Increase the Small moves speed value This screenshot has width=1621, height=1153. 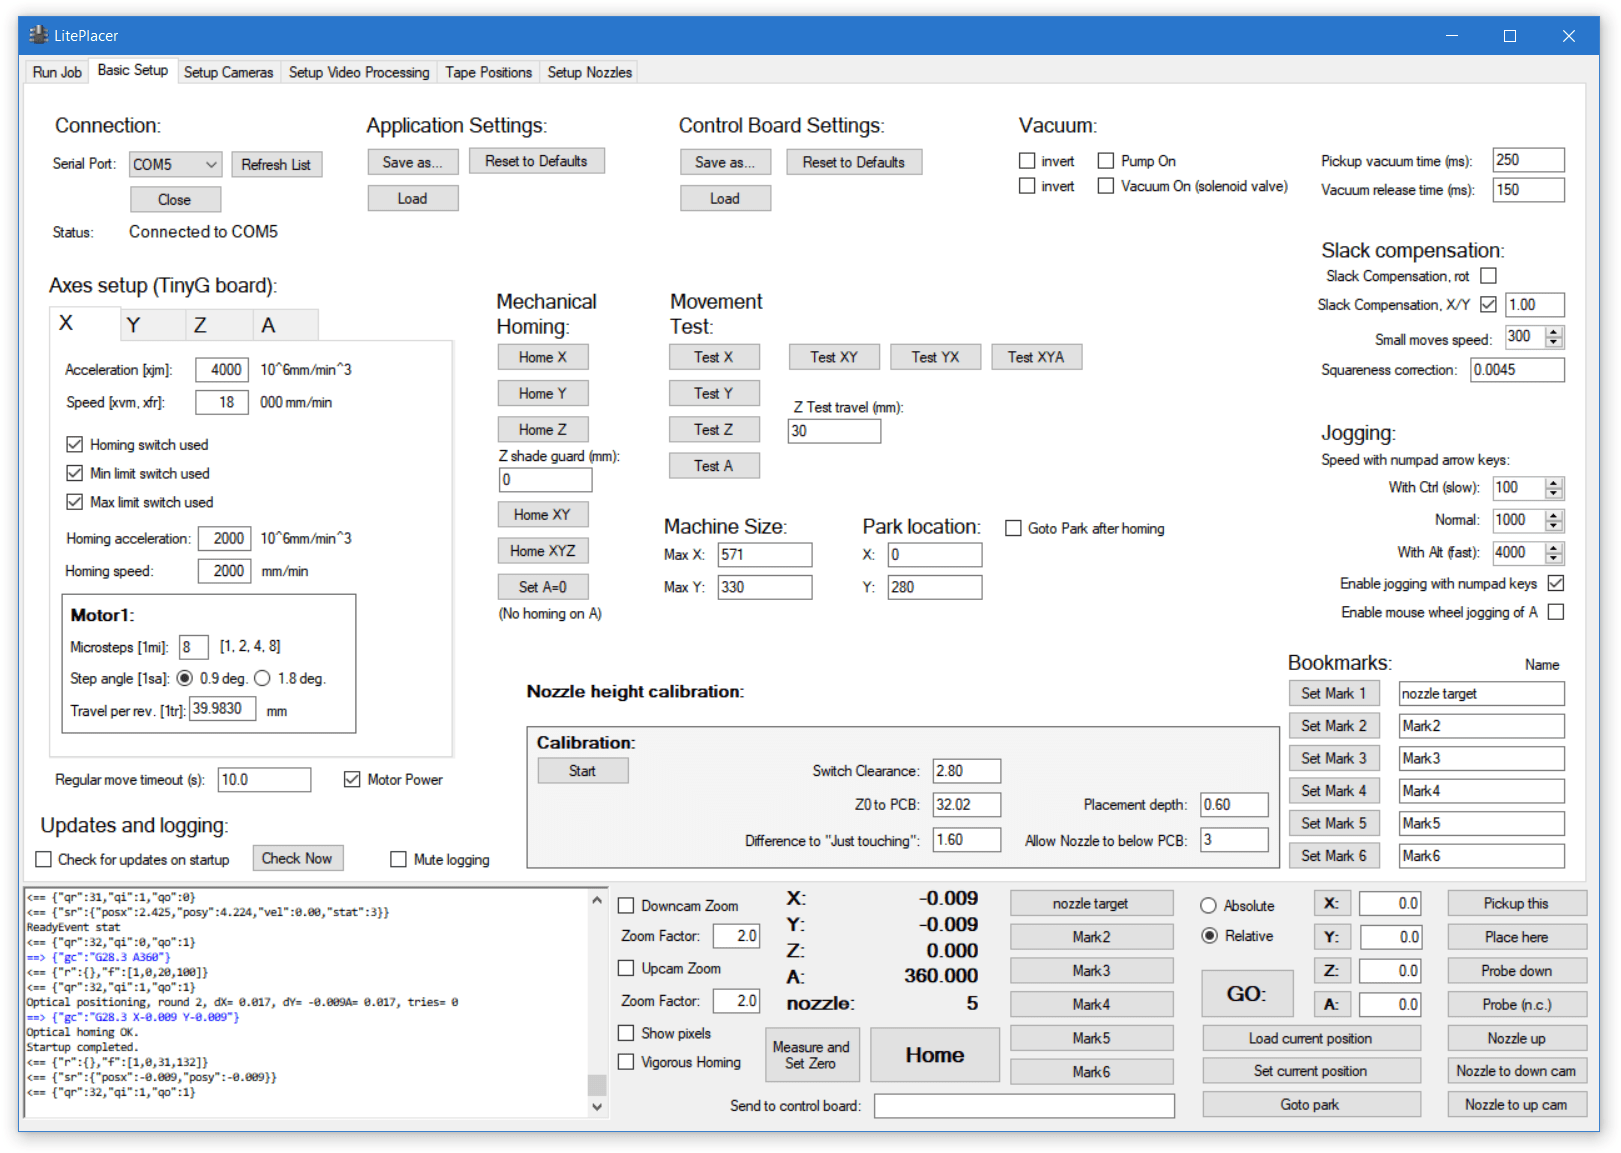pyautogui.click(x=1554, y=332)
